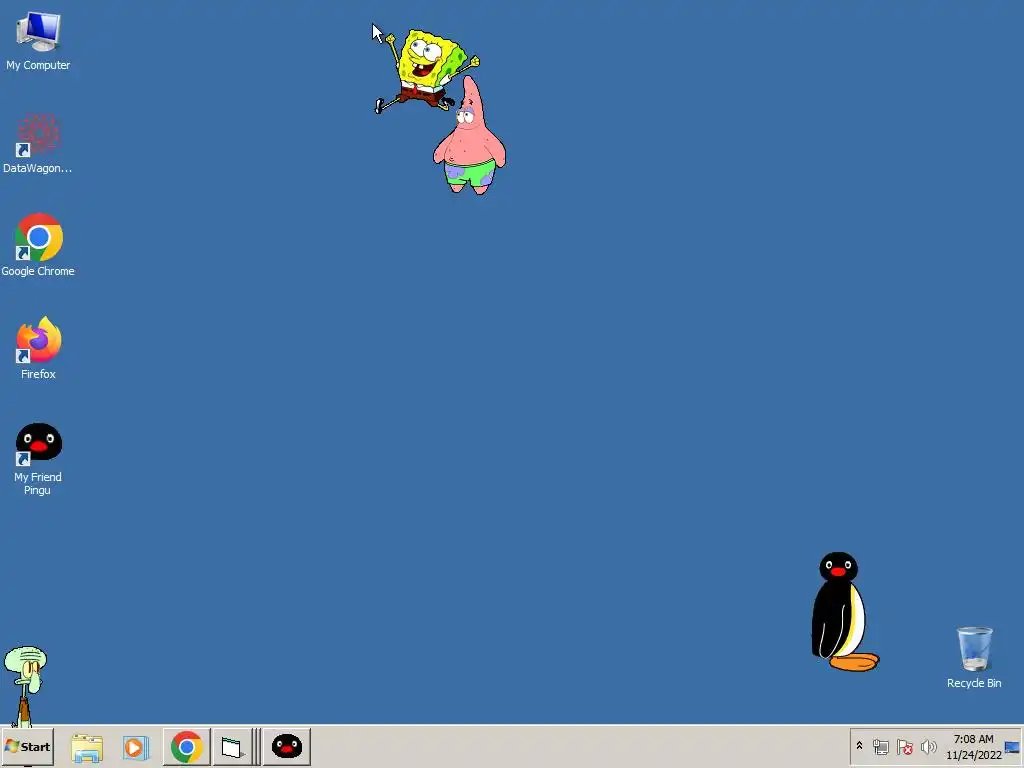Click the window switcher icon in the taskbar
The height and width of the screenshot is (768, 1024).
tap(232, 747)
